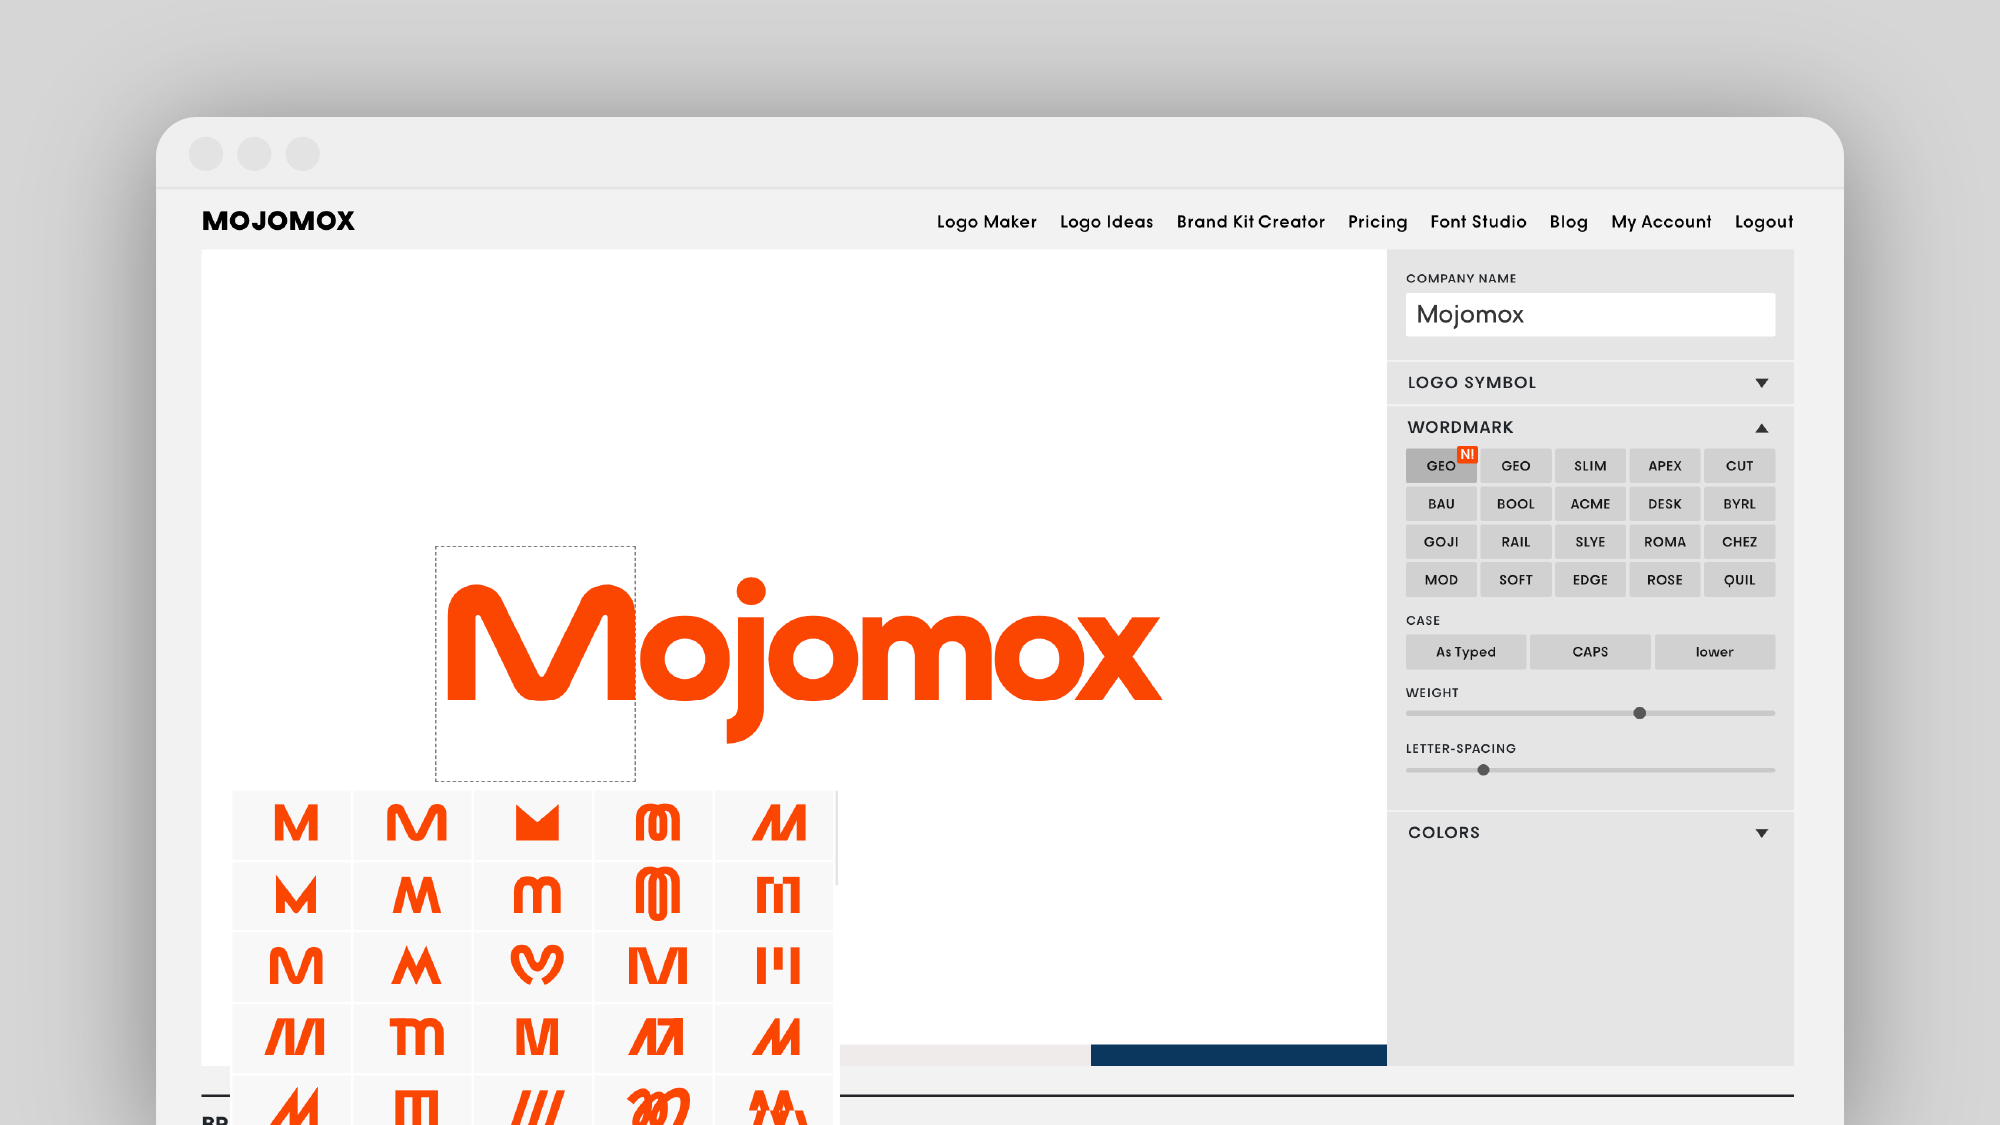Click the company name input field
The width and height of the screenshot is (2000, 1125).
click(1589, 313)
